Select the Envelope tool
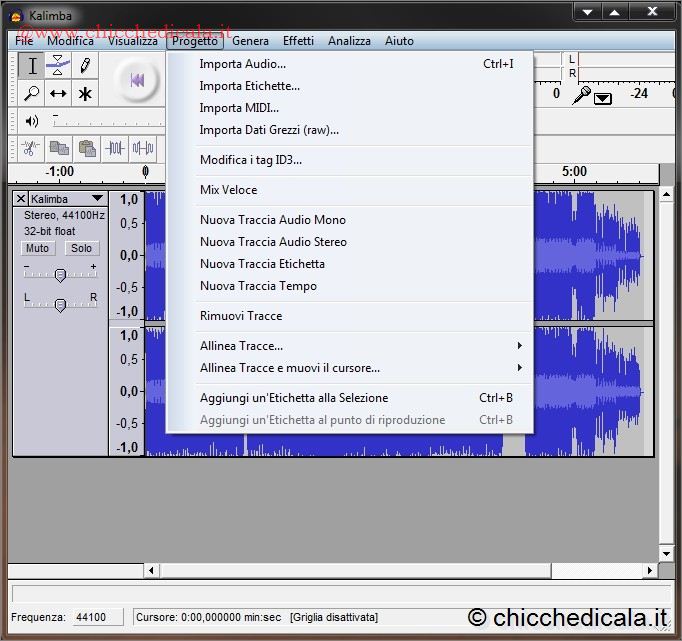The image size is (682, 641). point(59,66)
